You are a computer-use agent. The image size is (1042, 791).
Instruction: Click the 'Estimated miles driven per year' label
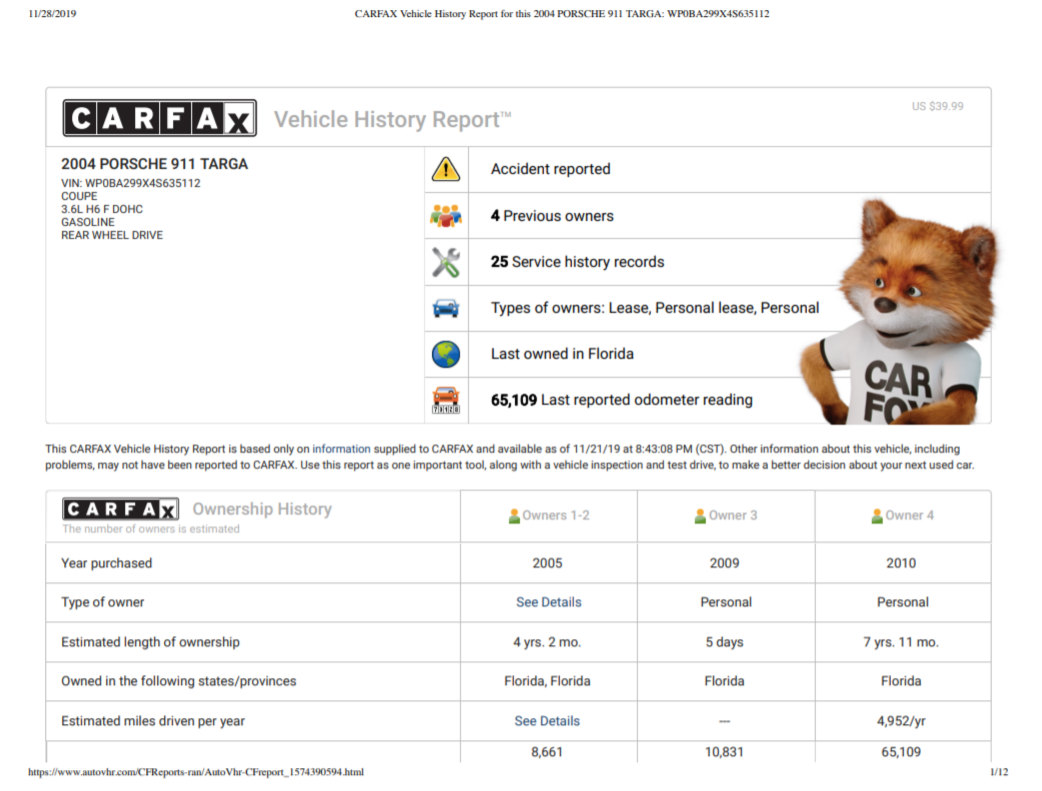153,721
